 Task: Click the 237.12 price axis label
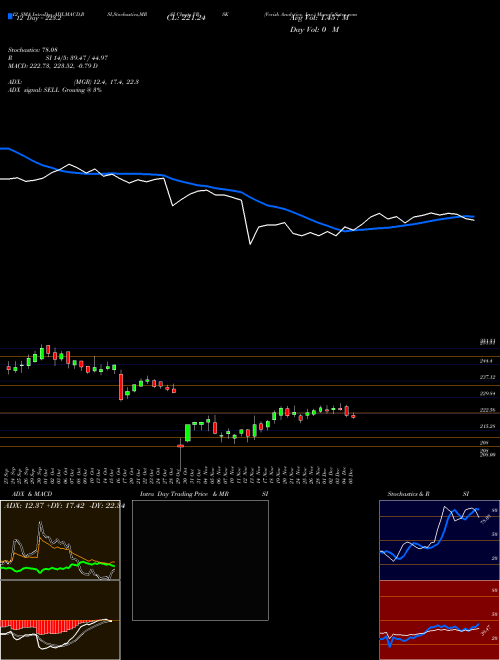[x=487, y=377]
